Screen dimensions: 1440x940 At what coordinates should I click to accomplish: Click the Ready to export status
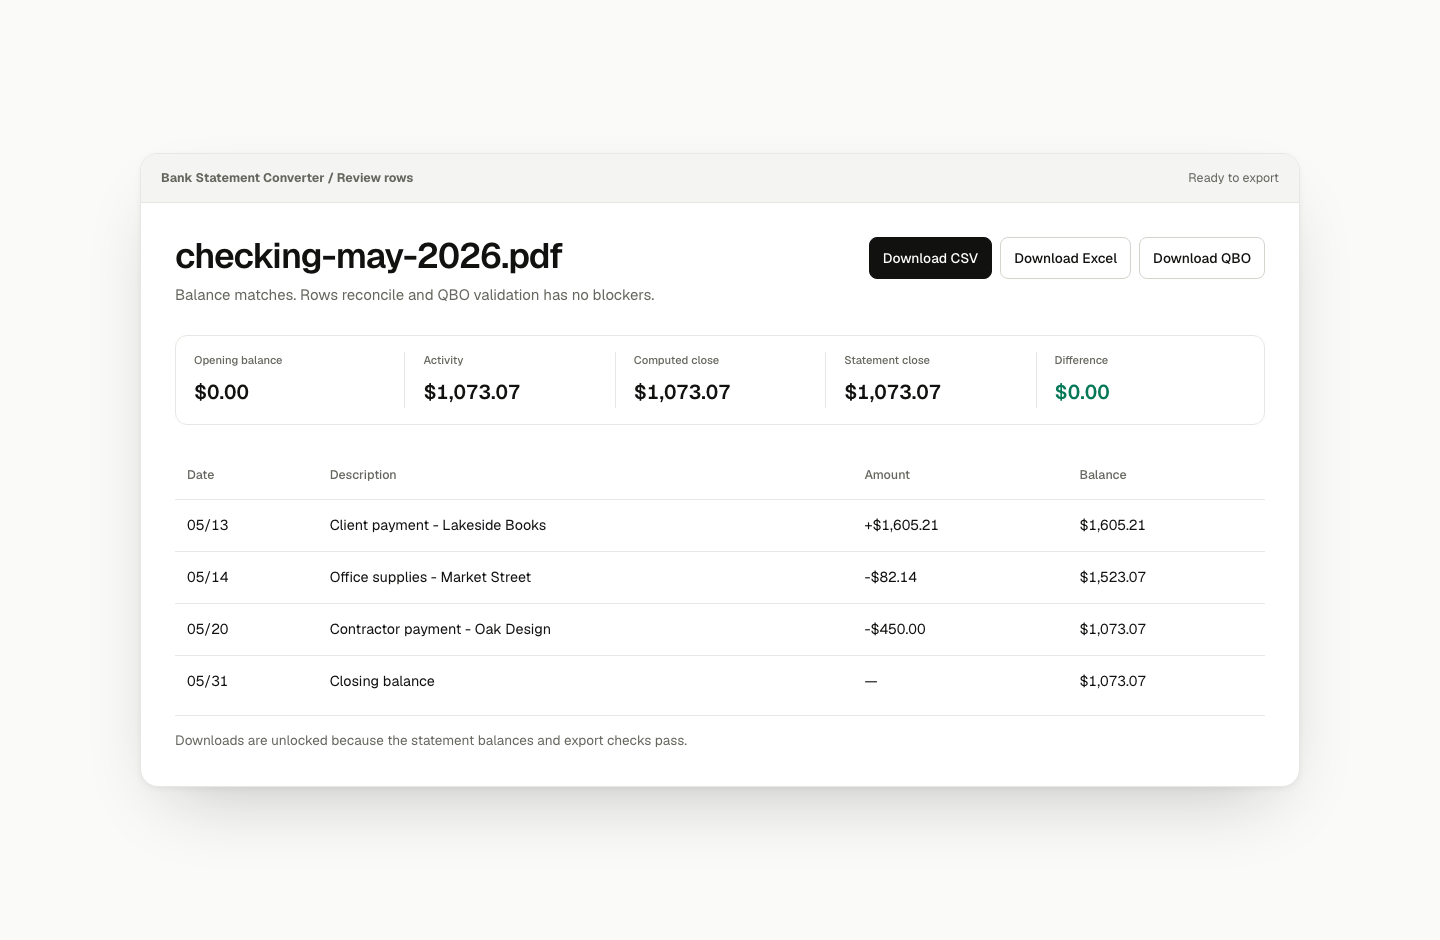click(x=1233, y=178)
